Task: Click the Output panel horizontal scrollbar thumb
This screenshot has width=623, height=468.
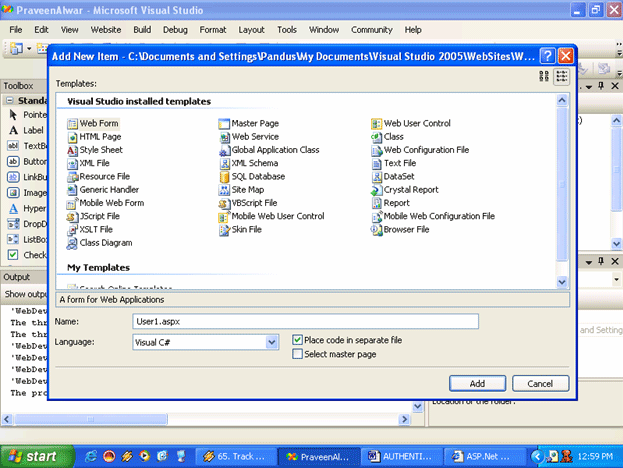Action: 91,419
